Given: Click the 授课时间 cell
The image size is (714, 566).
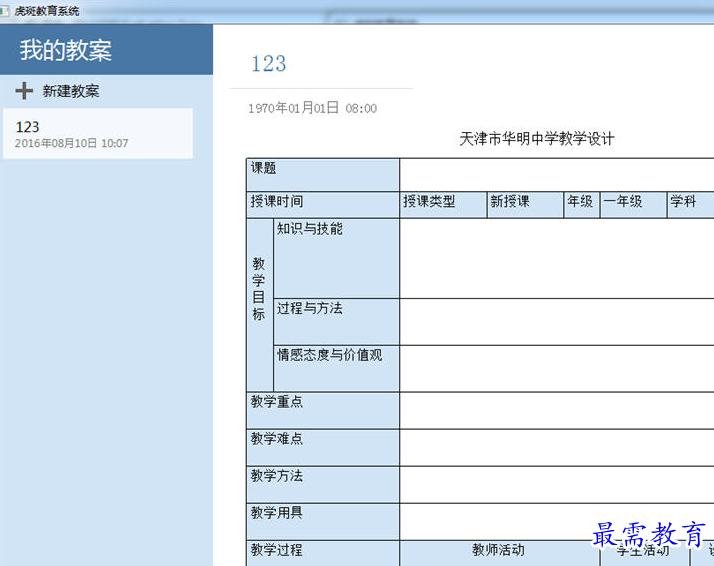Looking at the screenshot, I should click(323, 205).
